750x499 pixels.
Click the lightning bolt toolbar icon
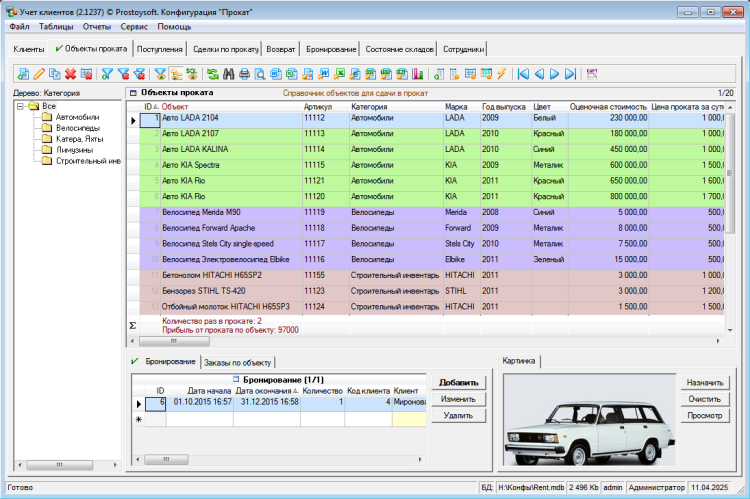click(x=501, y=74)
